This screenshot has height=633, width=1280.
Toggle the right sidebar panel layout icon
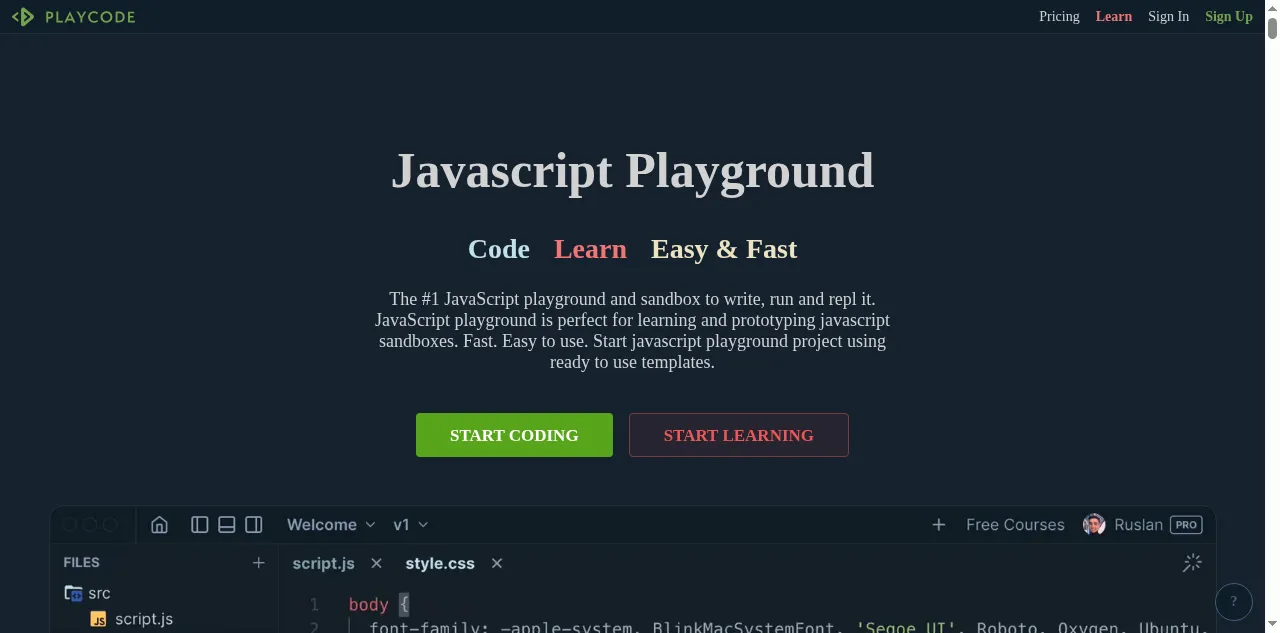254,525
